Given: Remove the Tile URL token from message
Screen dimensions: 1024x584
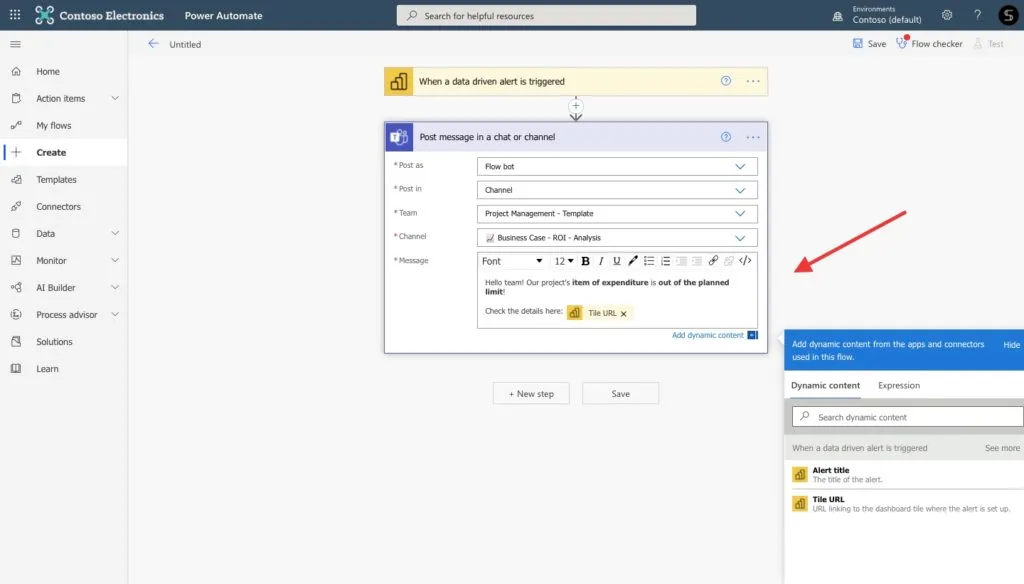Looking at the screenshot, I should (x=624, y=314).
